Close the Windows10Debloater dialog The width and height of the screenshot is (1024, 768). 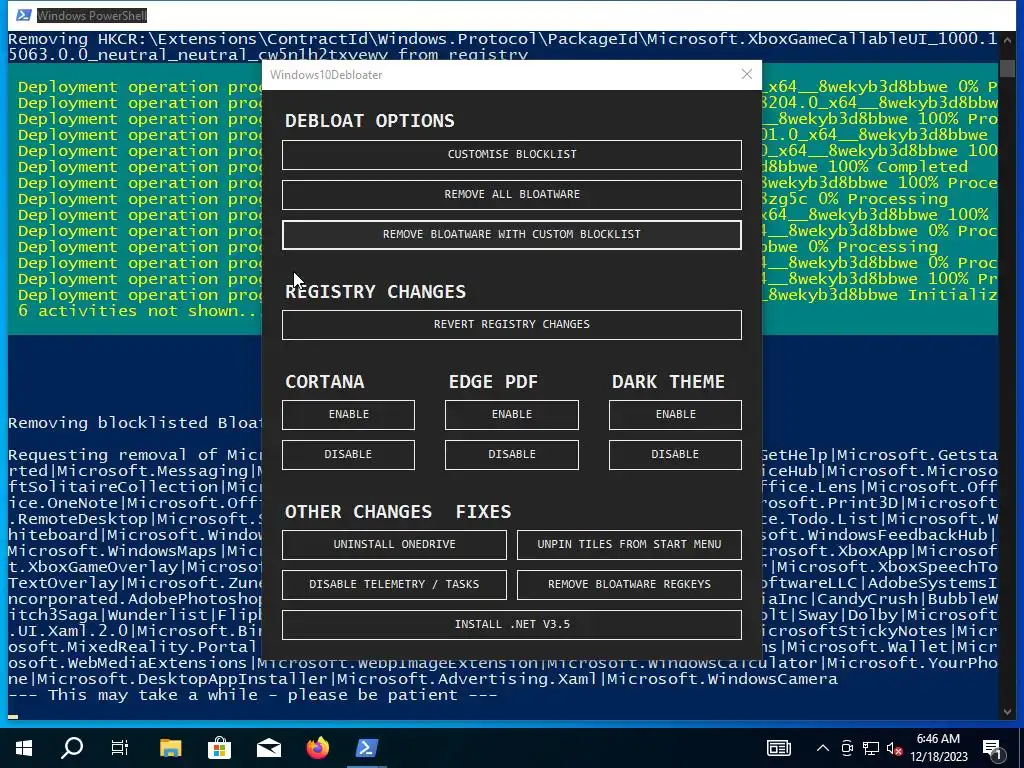[x=746, y=74]
